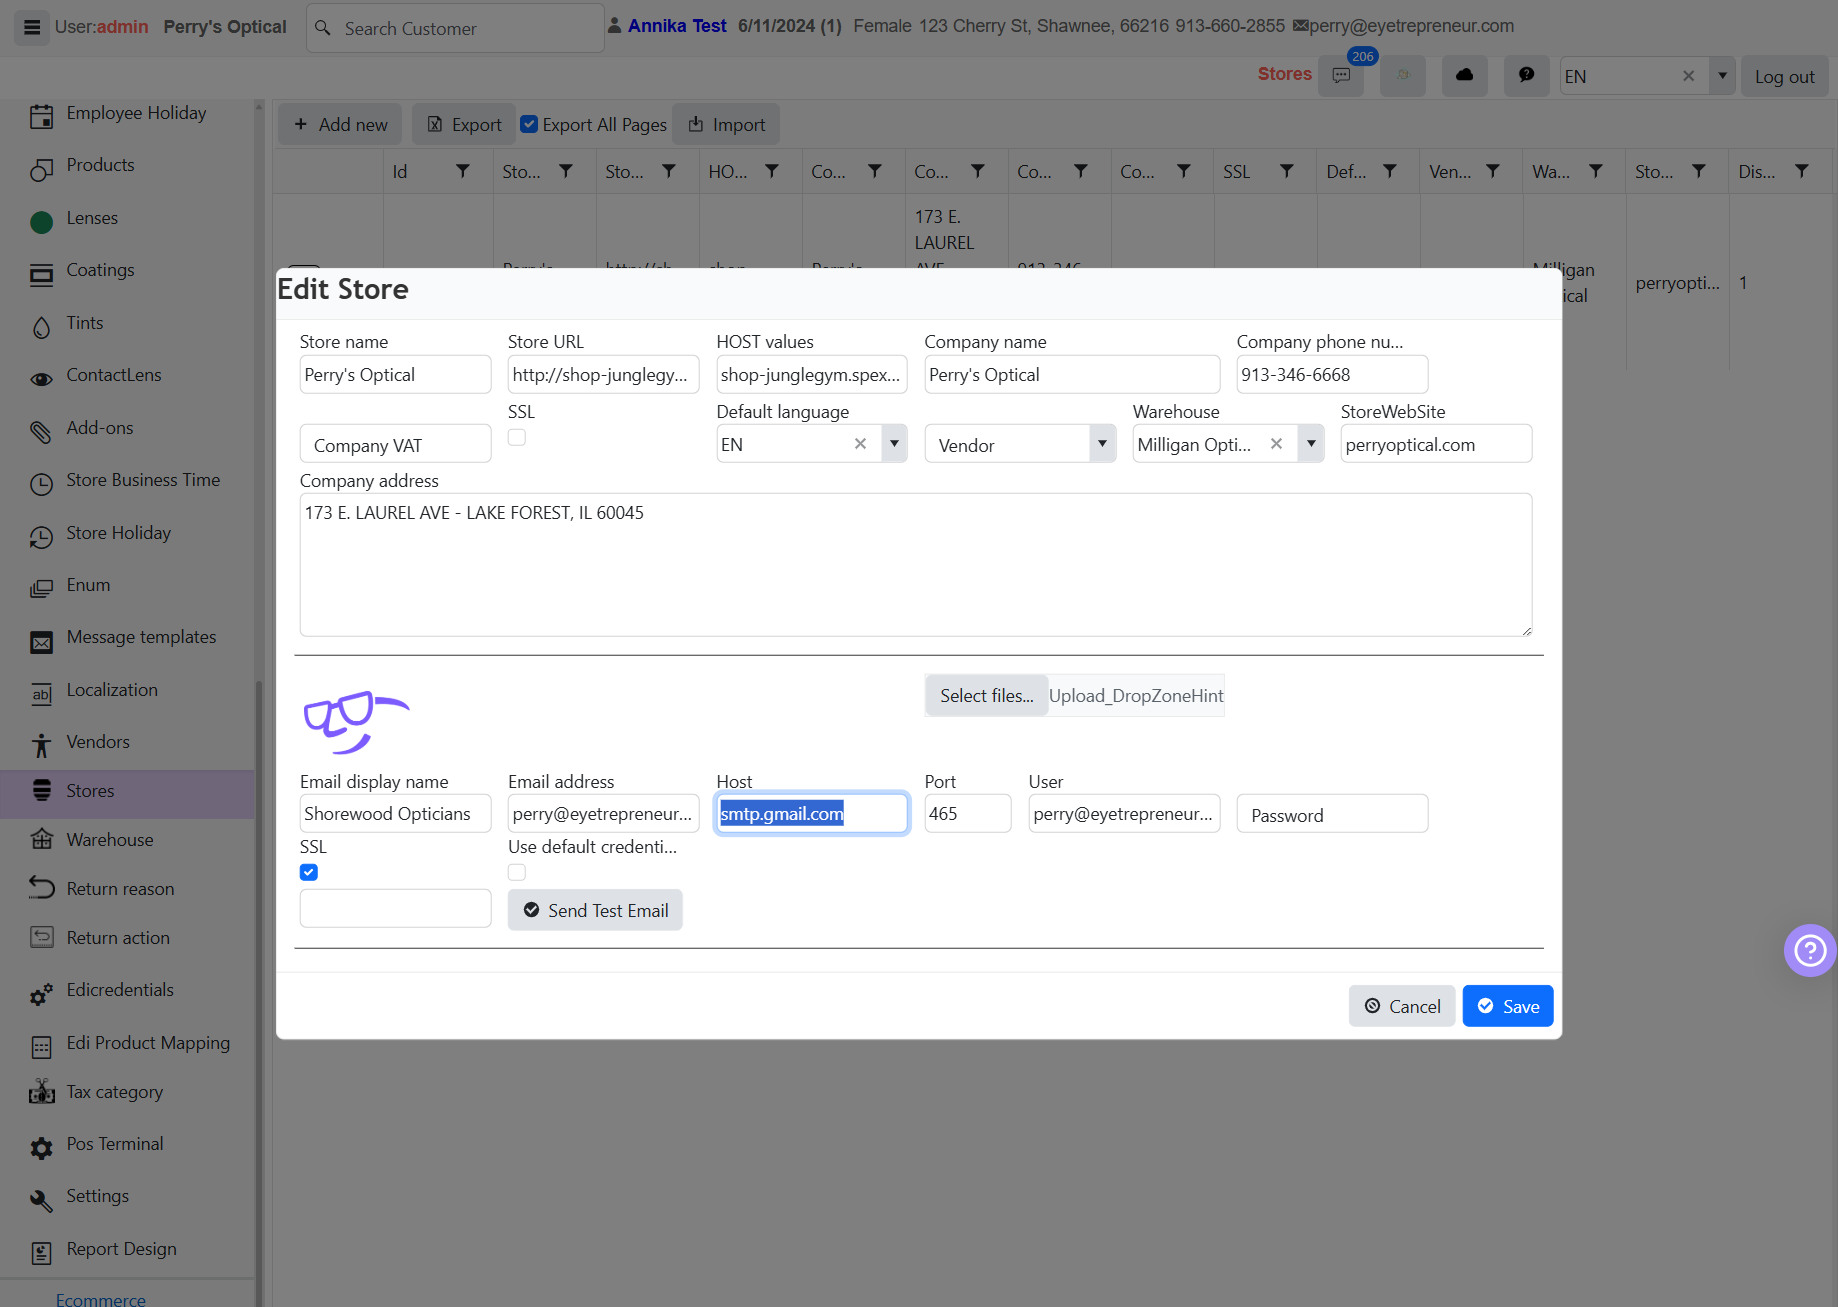Clear the Milligan Optical warehouse selection
Screen dimensions: 1838x1307
coord(1276,444)
